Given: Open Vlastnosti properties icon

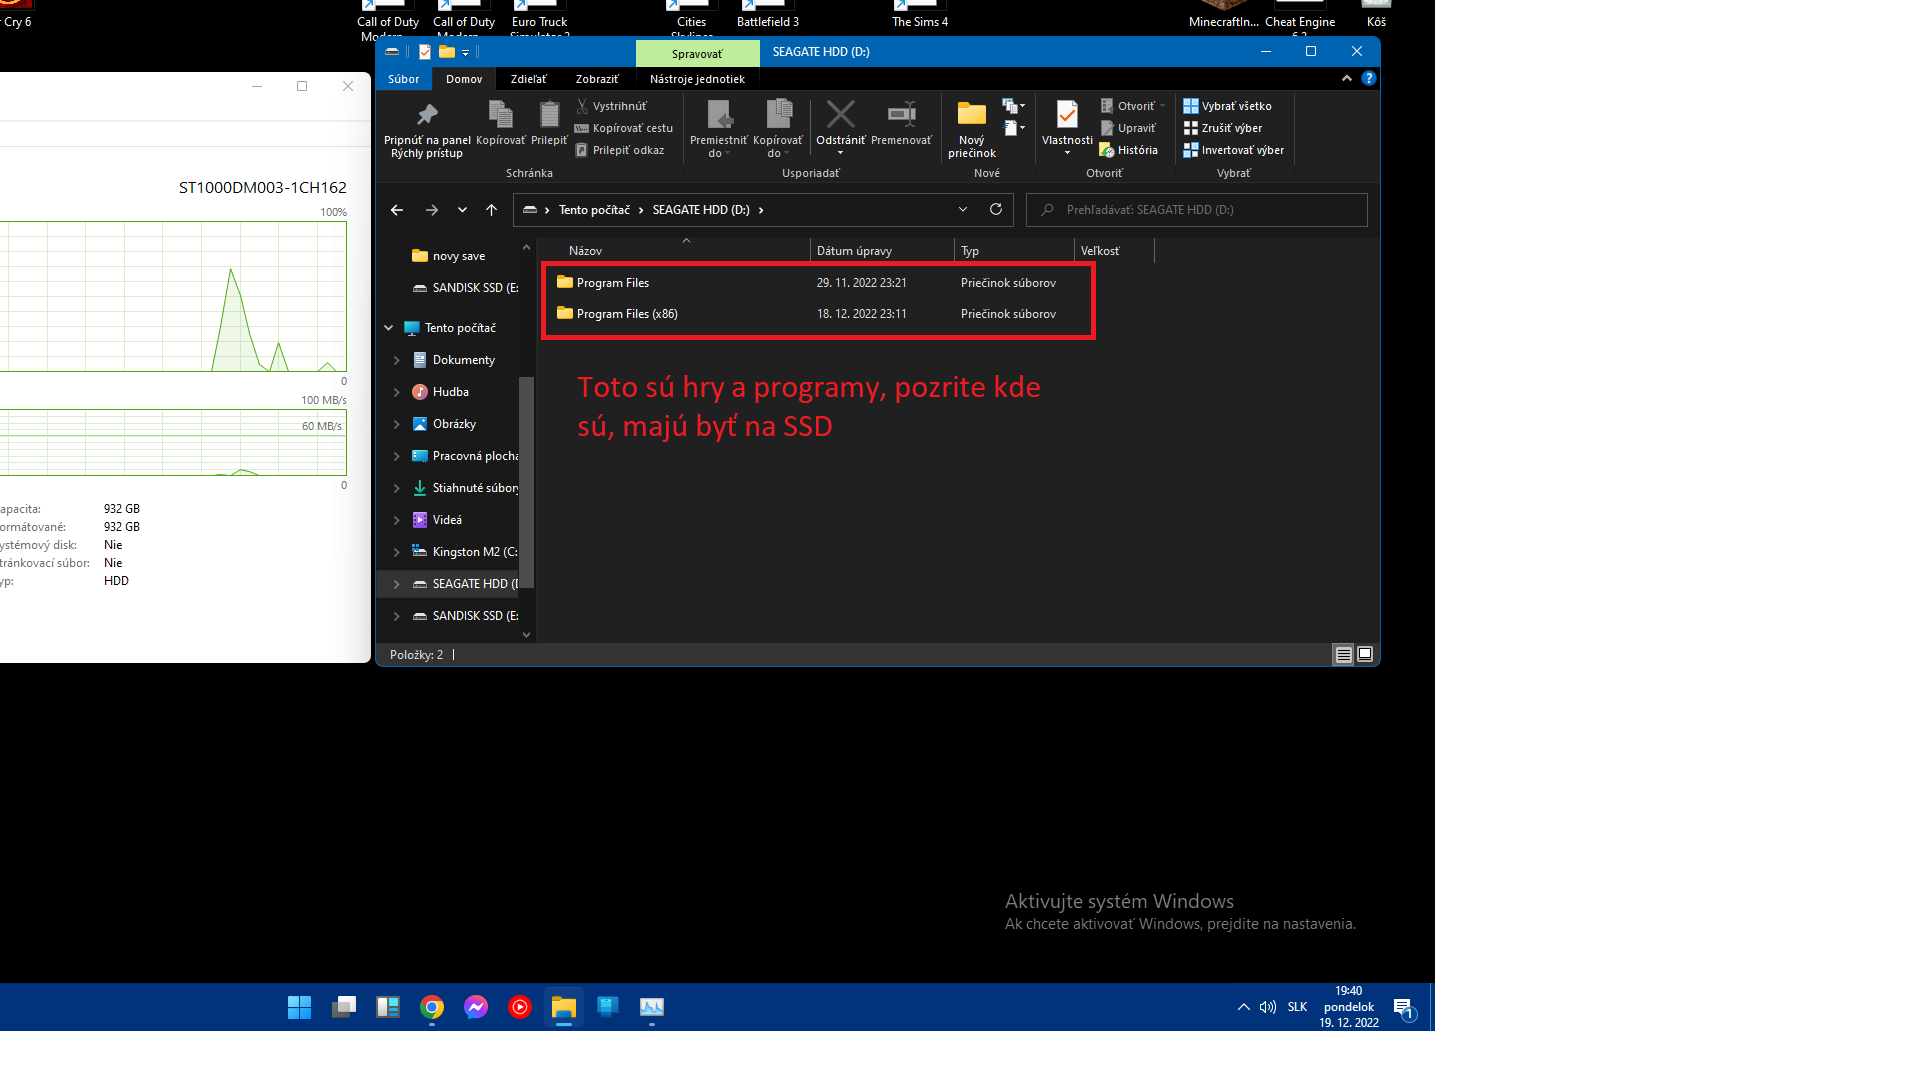Looking at the screenshot, I should point(1067,115).
